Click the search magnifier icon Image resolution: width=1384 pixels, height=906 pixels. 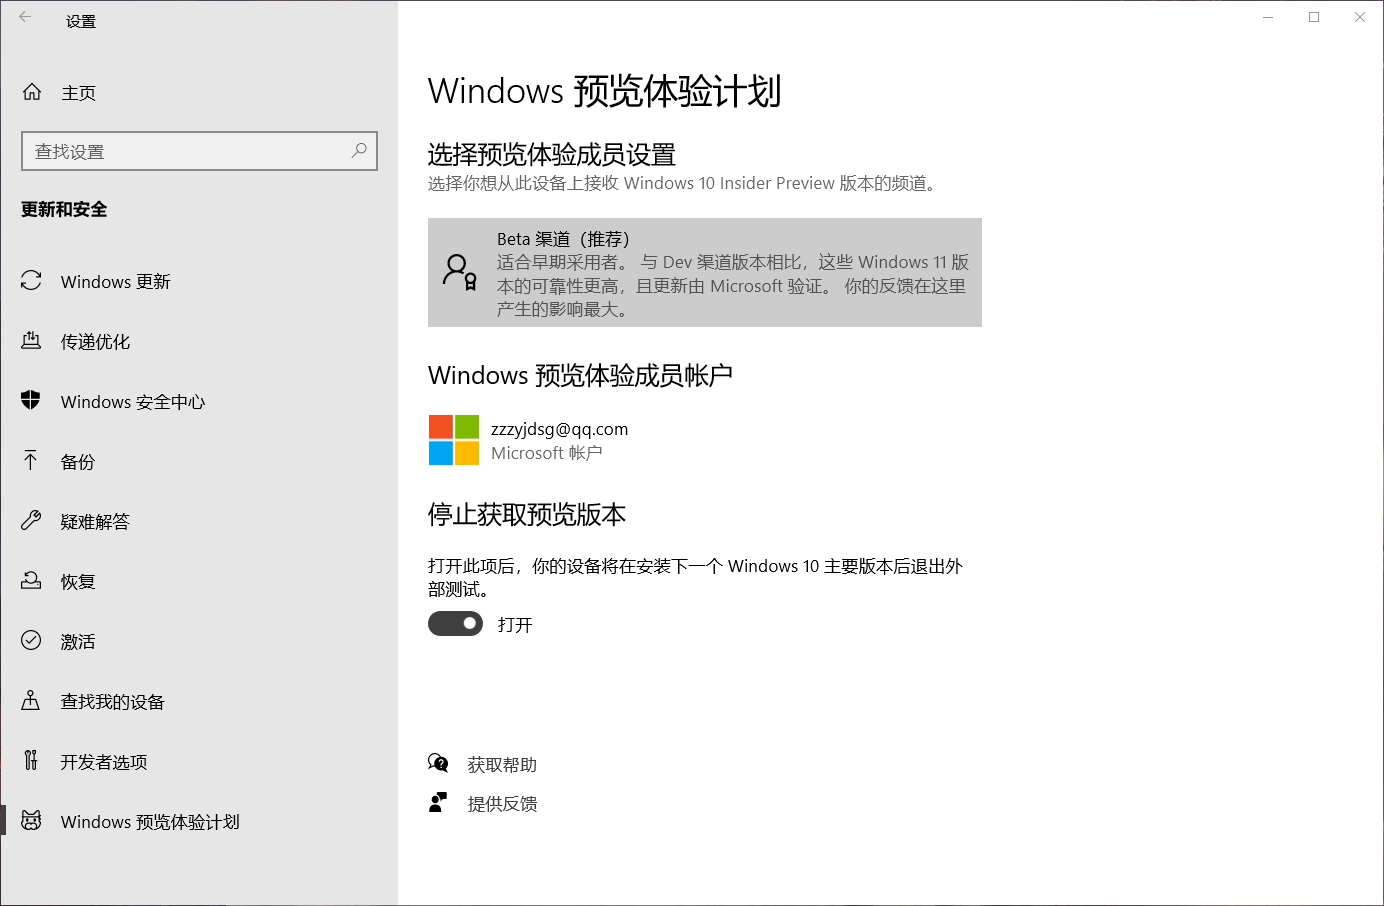pos(359,150)
